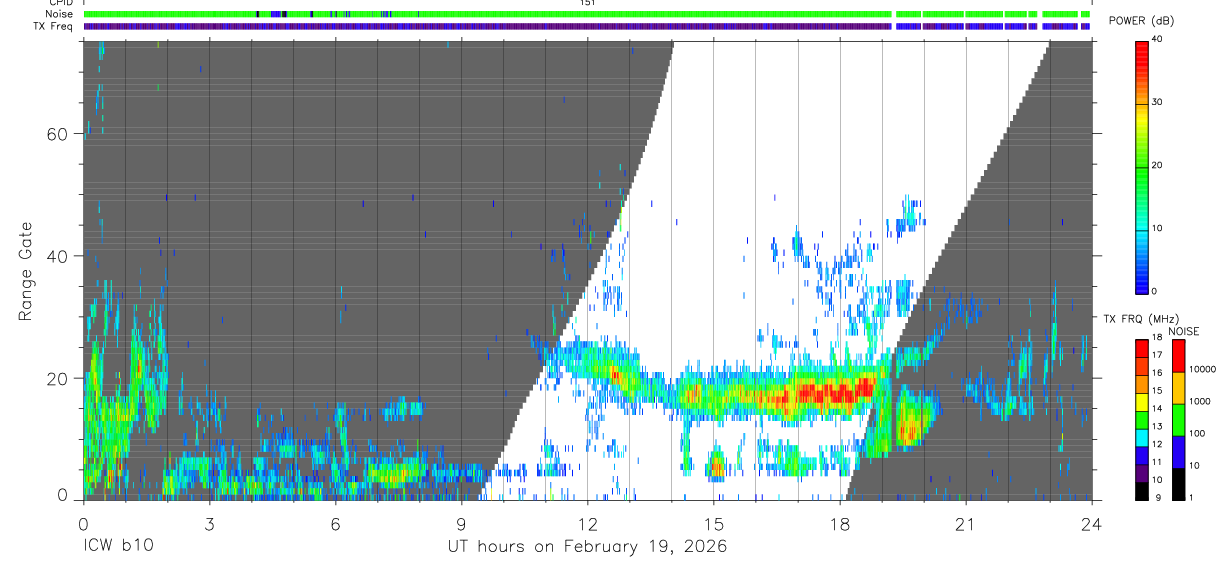Click the 30 tick on POWER scale
The width and height of the screenshot is (1228, 567).
coord(1158,103)
